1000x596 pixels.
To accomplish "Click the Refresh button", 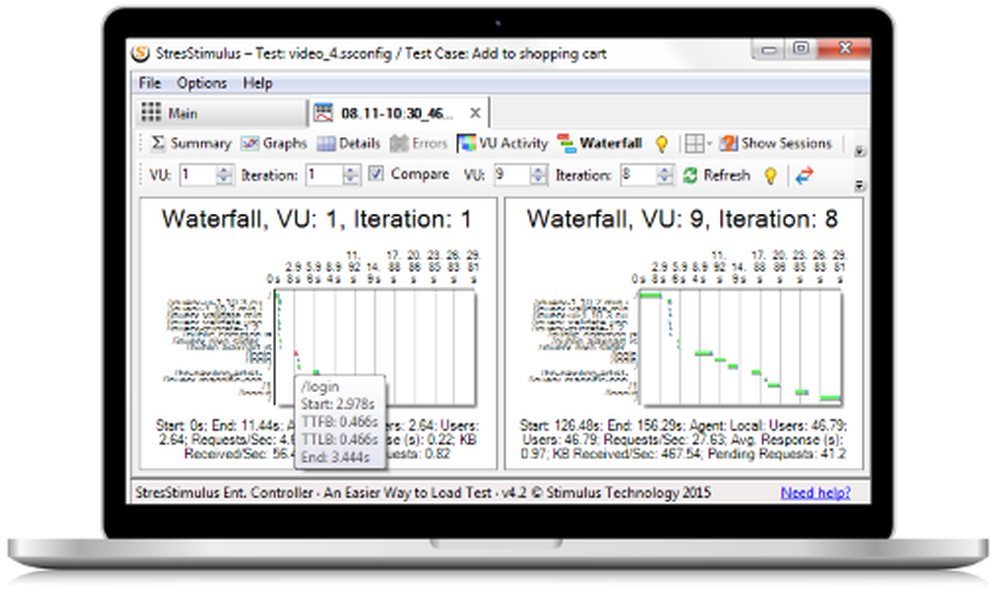I will click(x=717, y=175).
